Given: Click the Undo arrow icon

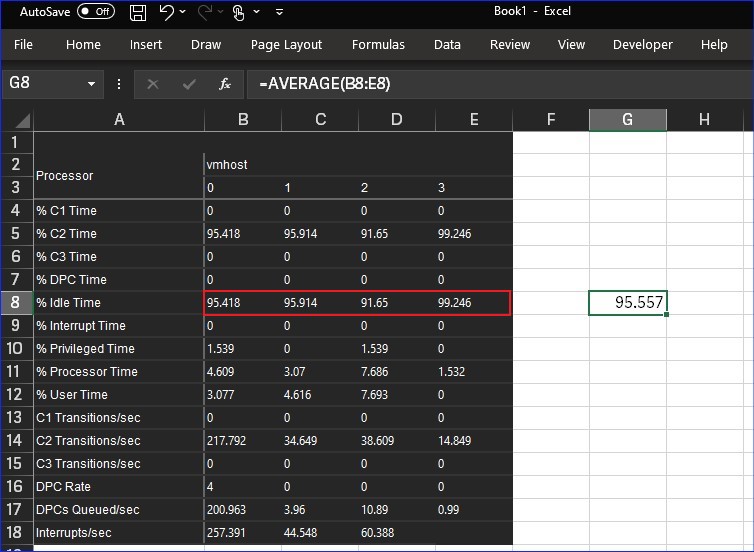Looking at the screenshot, I should 166,12.
